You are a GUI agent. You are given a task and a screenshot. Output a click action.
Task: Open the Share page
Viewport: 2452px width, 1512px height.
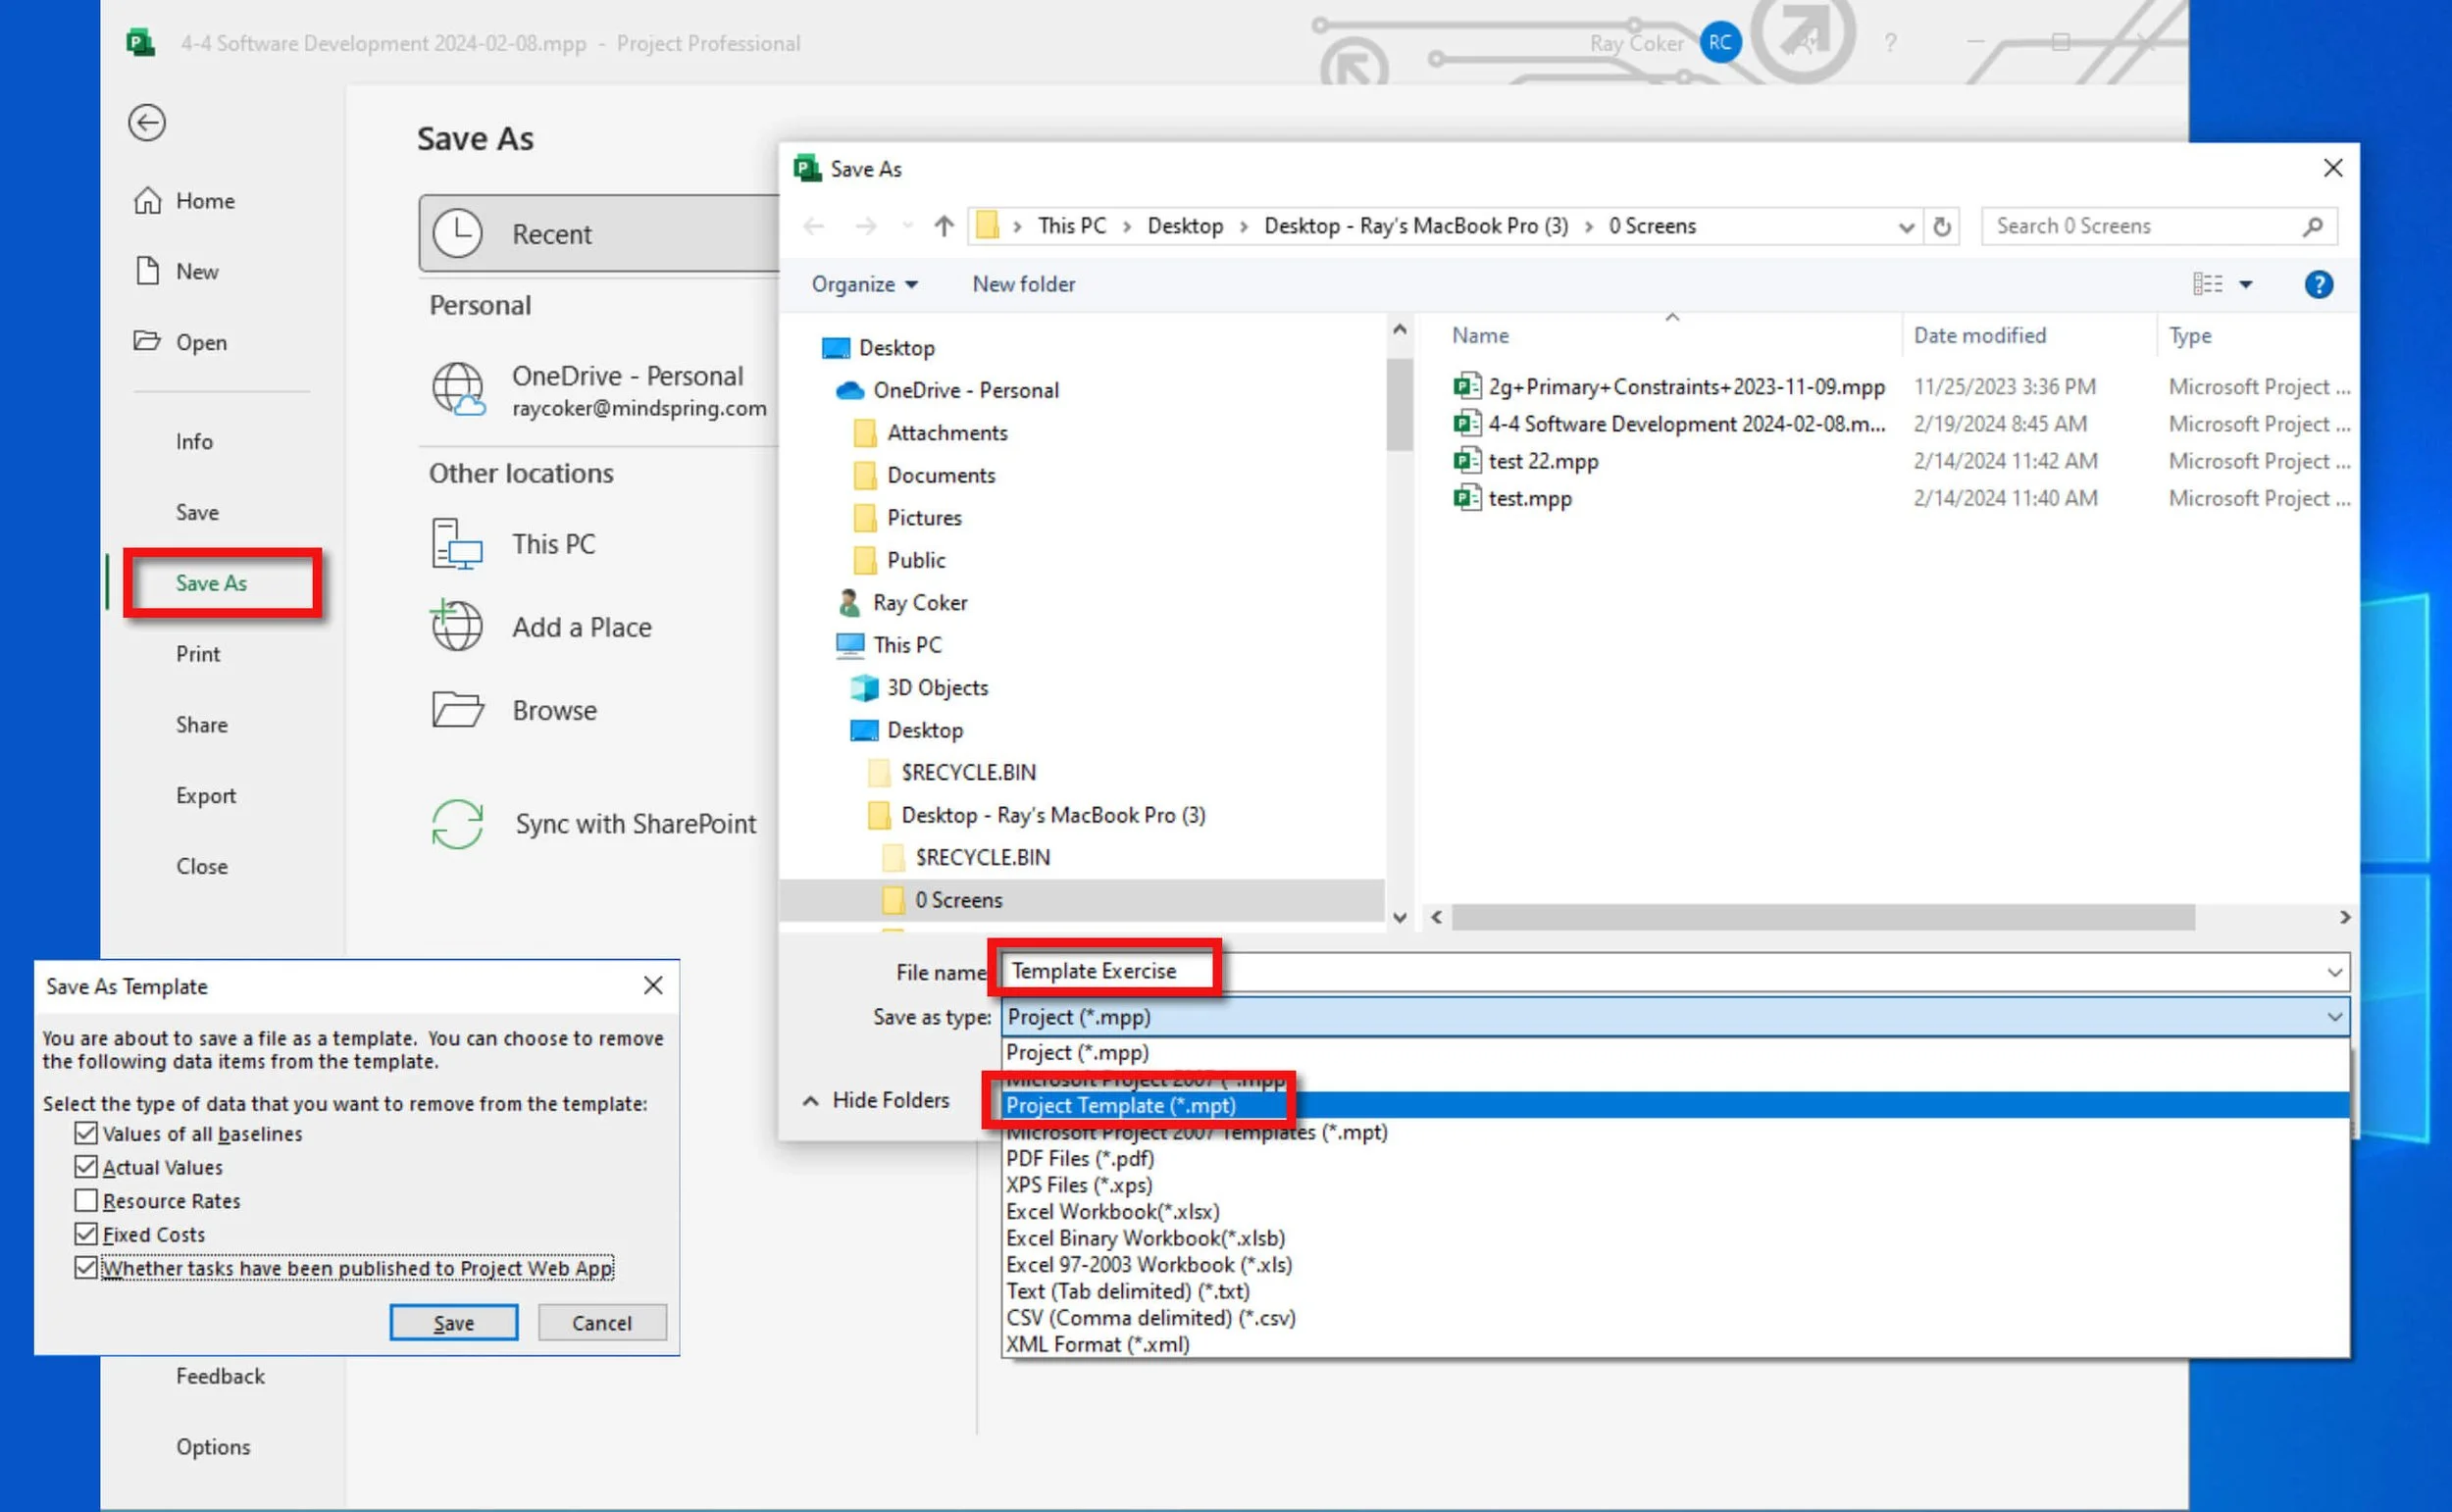pyautogui.click(x=202, y=725)
